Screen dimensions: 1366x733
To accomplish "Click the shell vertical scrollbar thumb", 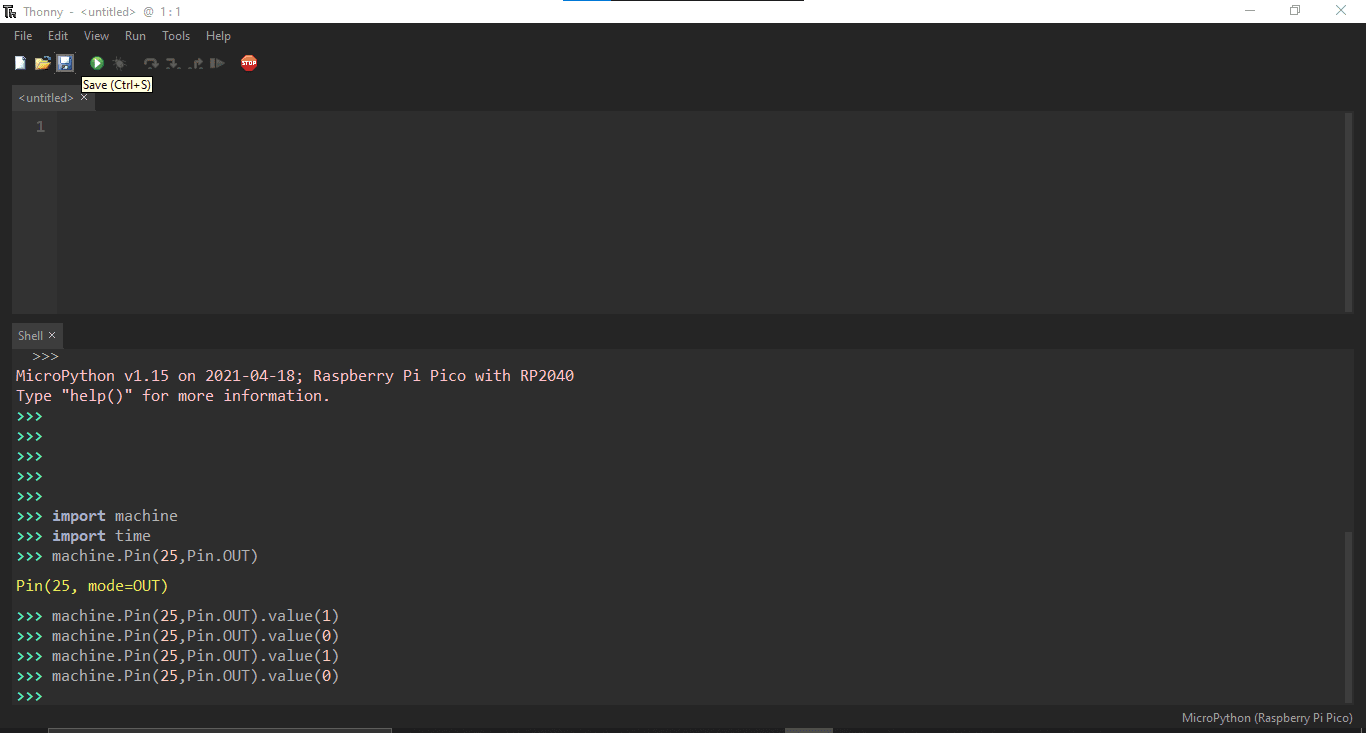I will (1349, 617).
